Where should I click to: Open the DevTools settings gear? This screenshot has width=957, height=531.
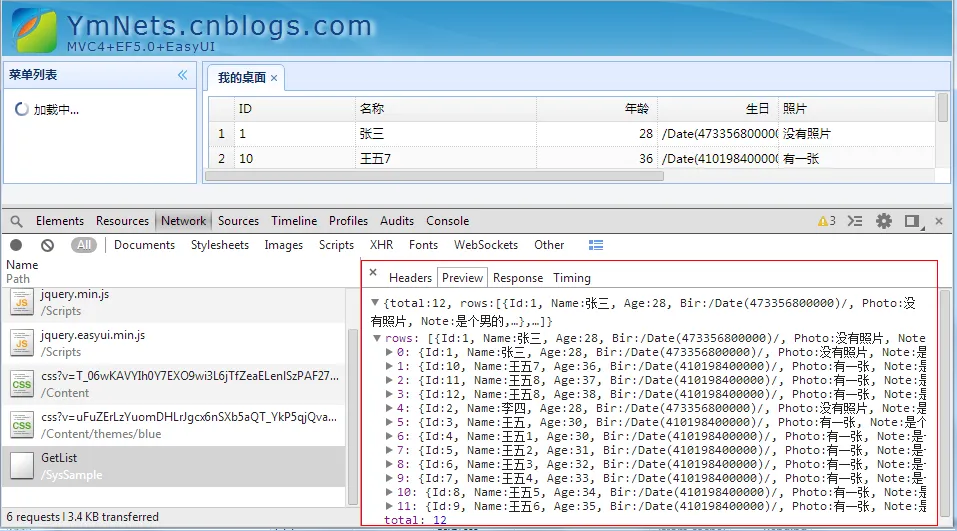tap(884, 221)
